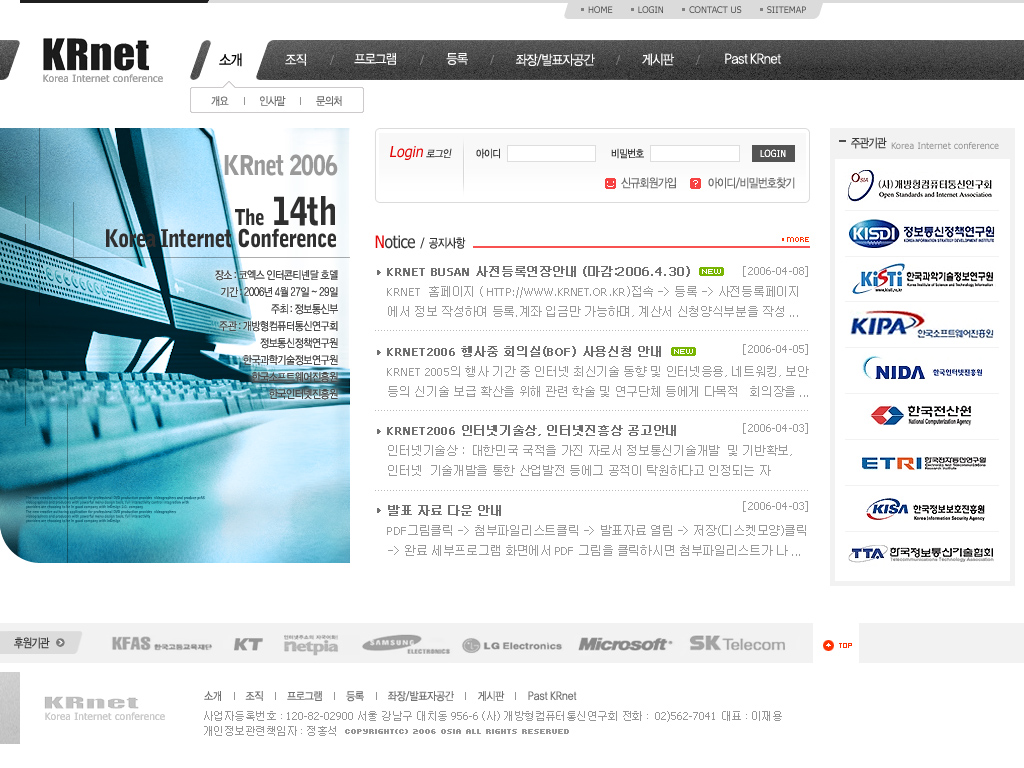Open the KISDI sponsor logo
Image resolution: width=1024 pixels, height=768 pixels.
tap(921, 233)
